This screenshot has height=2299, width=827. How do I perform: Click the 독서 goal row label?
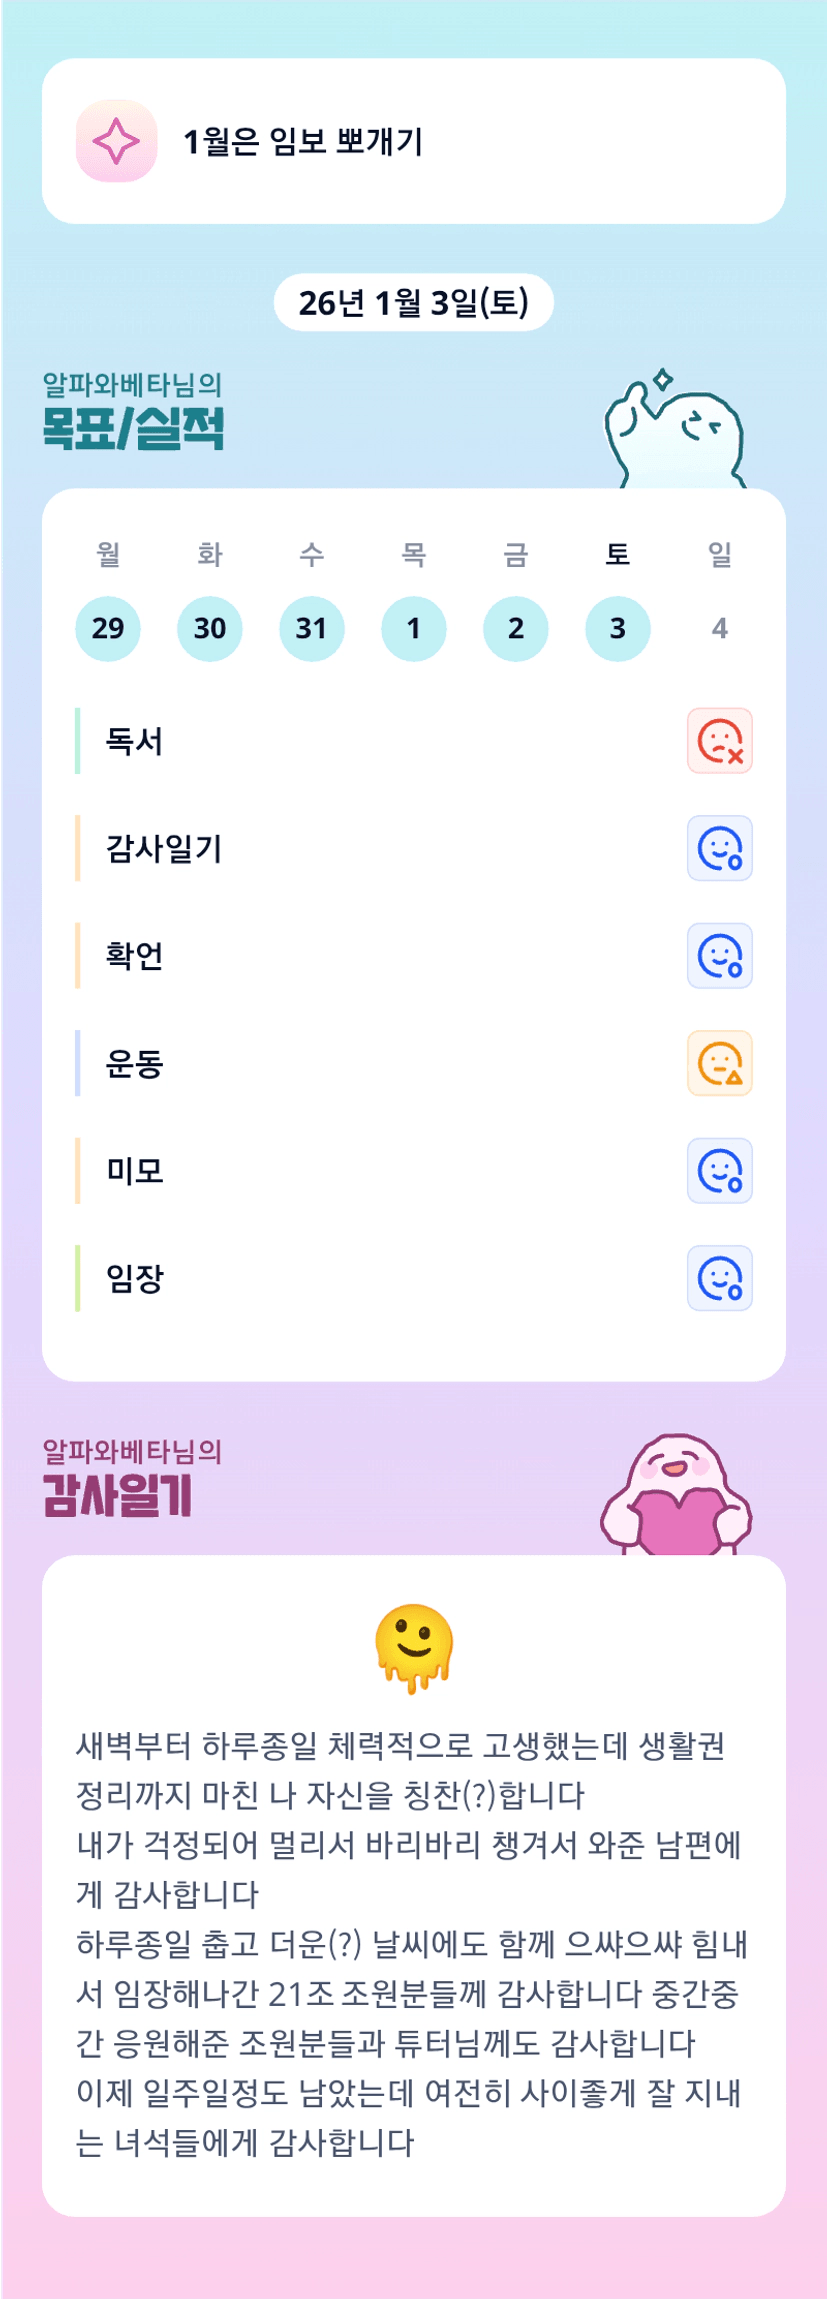135,741
